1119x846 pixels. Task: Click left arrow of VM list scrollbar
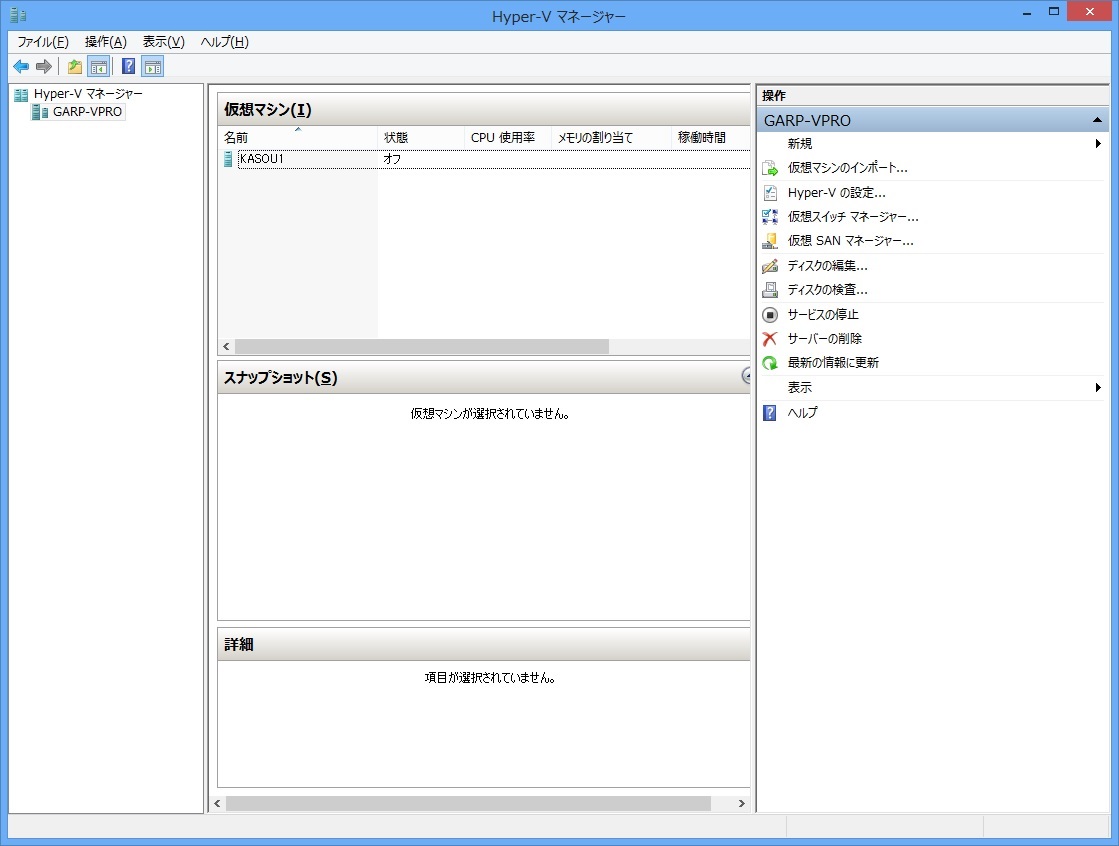(226, 346)
